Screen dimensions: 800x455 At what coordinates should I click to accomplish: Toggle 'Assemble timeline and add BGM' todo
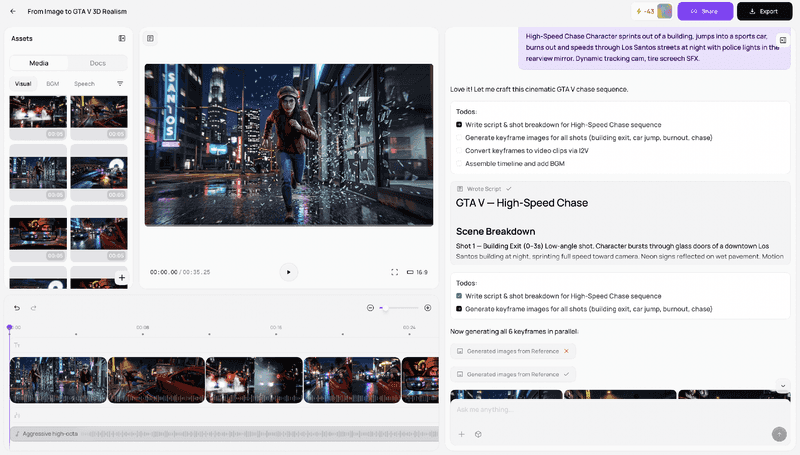pyautogui.click(x=459, y=164)
